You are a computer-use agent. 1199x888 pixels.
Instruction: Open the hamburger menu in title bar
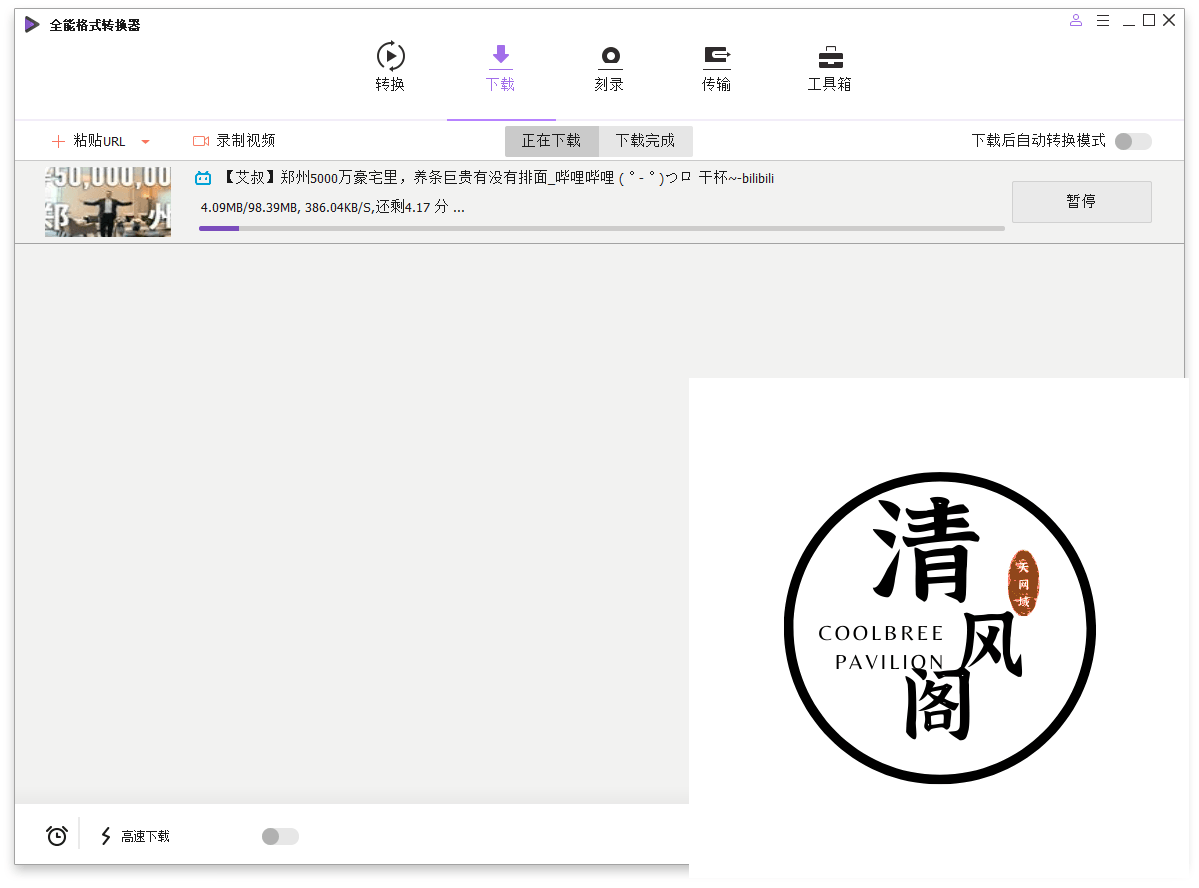tap(1103, 21)
